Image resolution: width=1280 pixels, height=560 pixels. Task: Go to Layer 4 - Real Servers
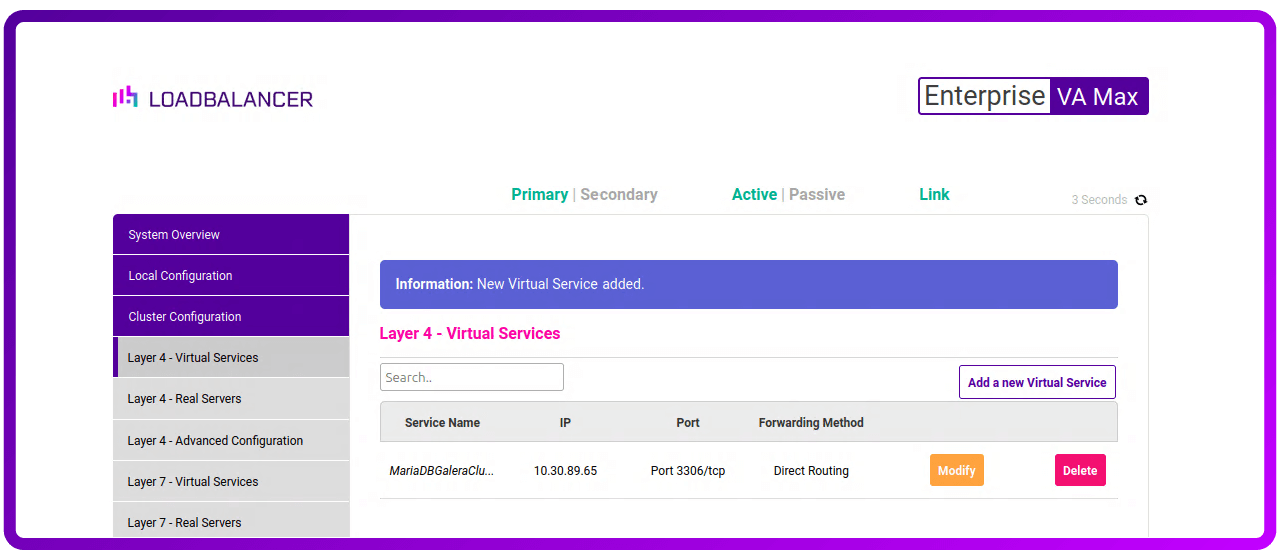click(231, 399)
